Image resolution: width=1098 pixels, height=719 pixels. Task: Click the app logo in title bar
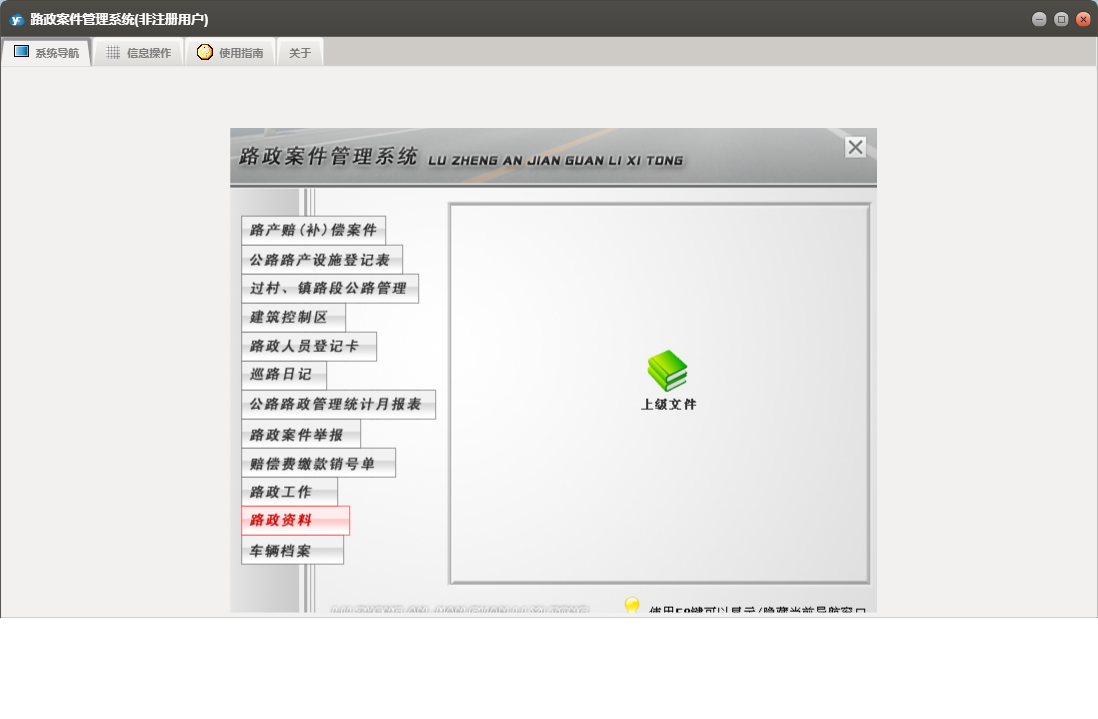coord(16,20)
